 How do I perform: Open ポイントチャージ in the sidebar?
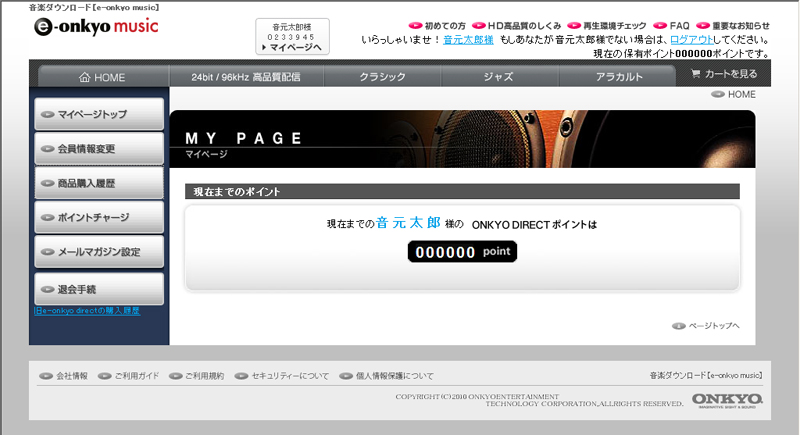99,217
